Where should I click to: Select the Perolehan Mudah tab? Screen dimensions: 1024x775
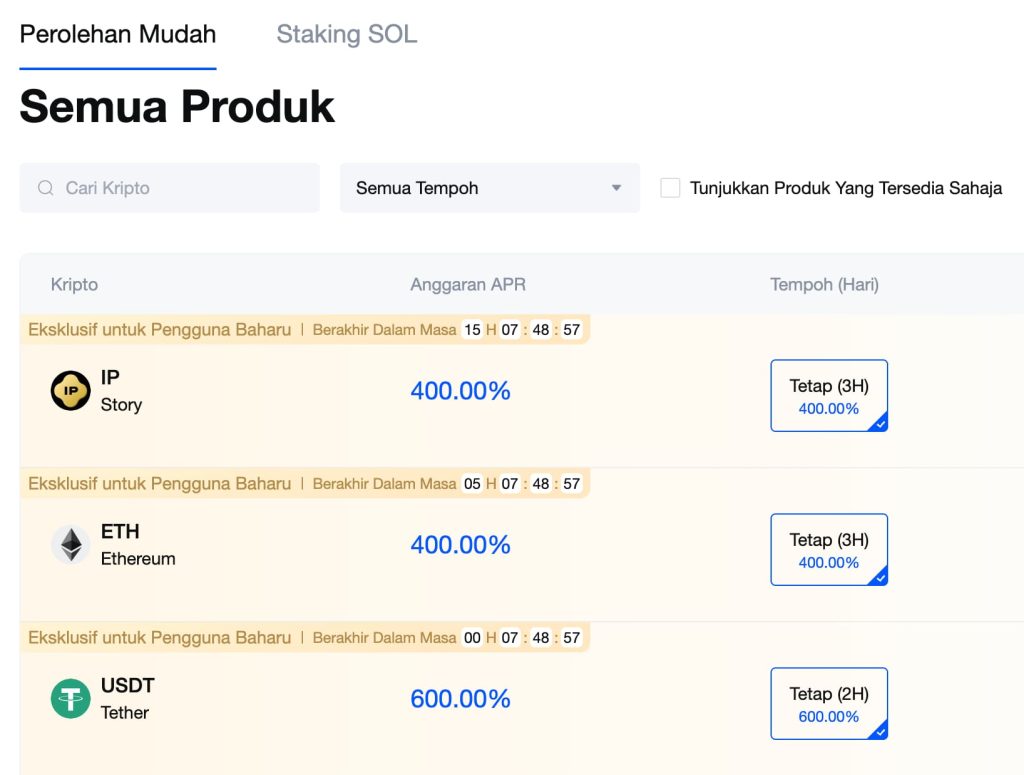point(117,34)
